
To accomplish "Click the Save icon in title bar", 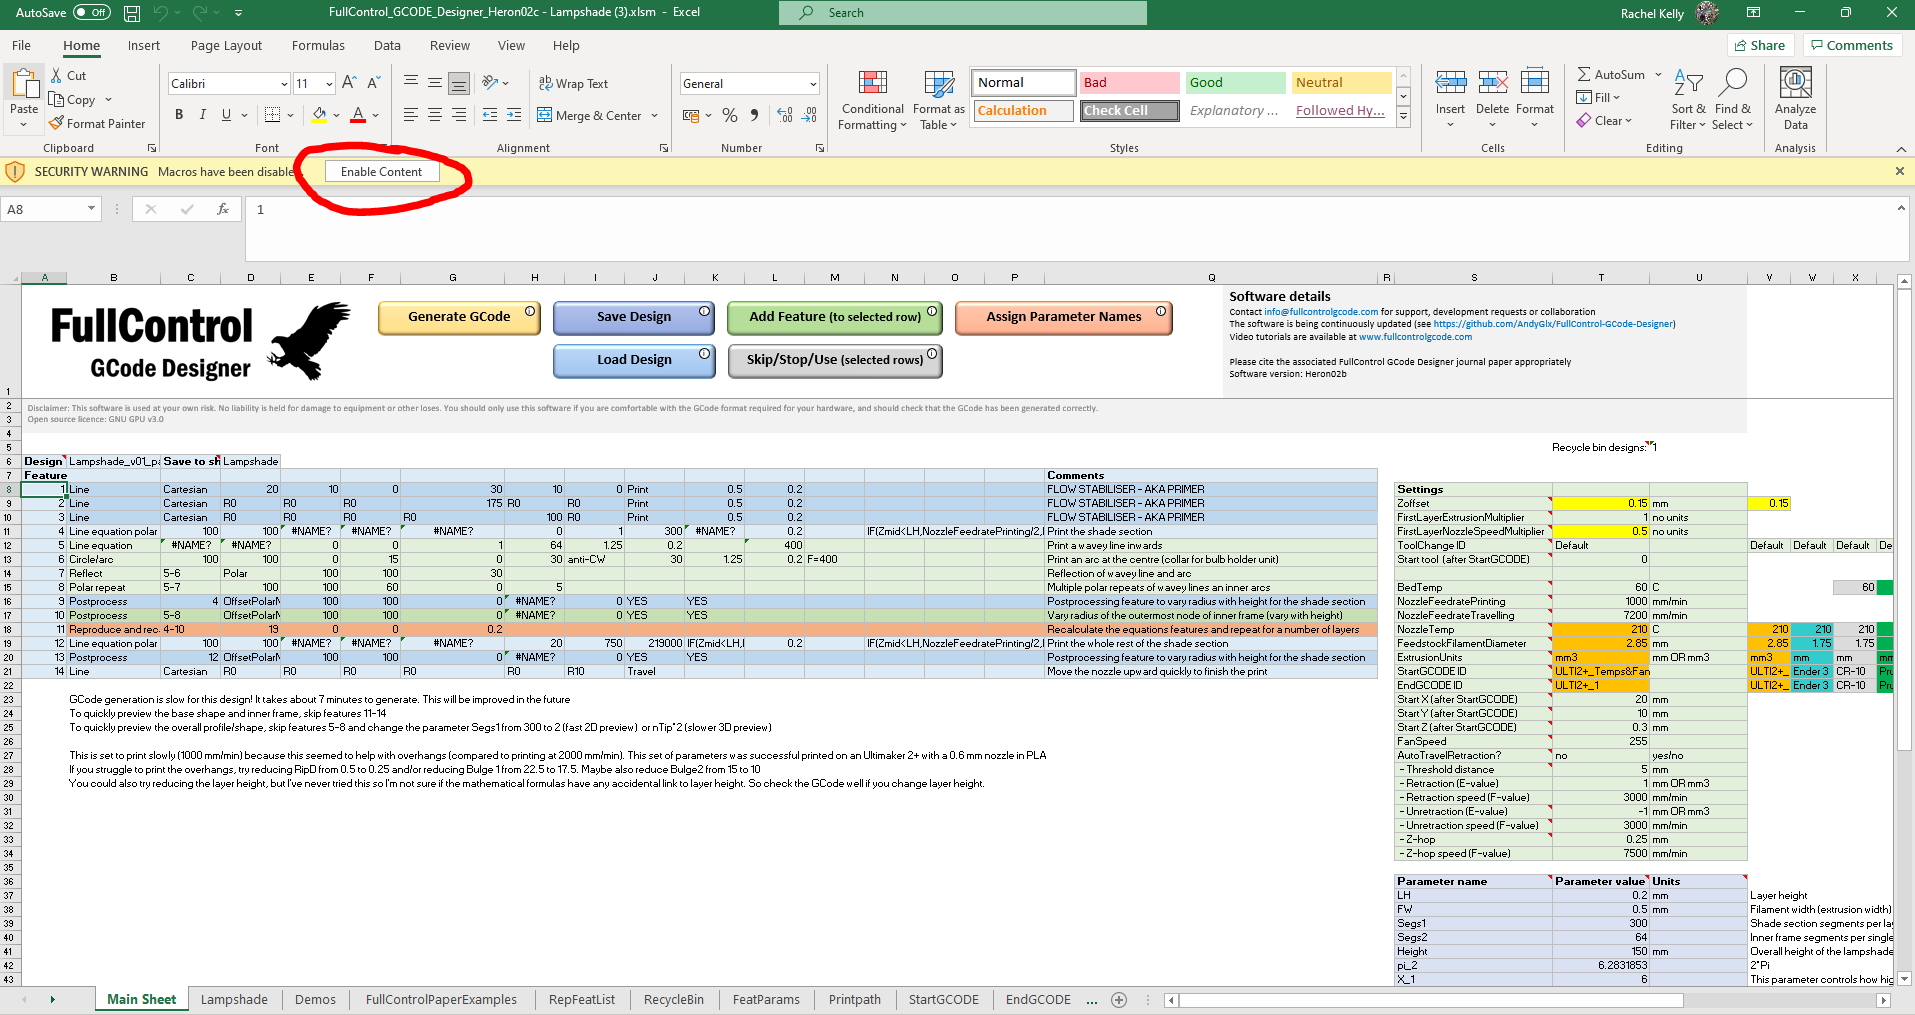I will click(132, 13).
